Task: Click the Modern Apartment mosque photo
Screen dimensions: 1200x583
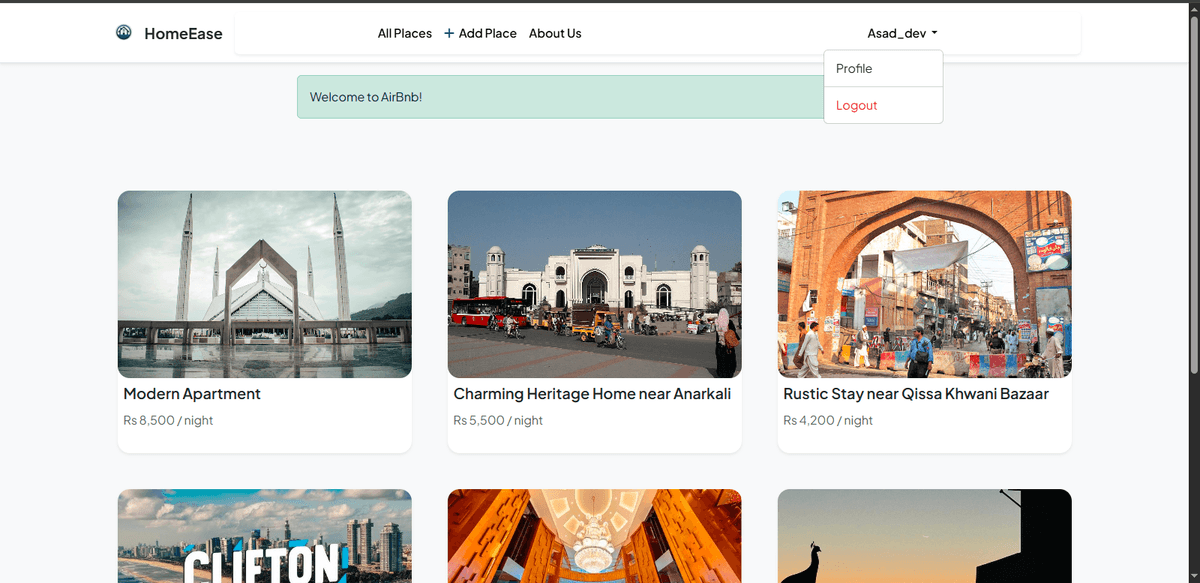Action: pyautogui.click(x=264, y=283)
